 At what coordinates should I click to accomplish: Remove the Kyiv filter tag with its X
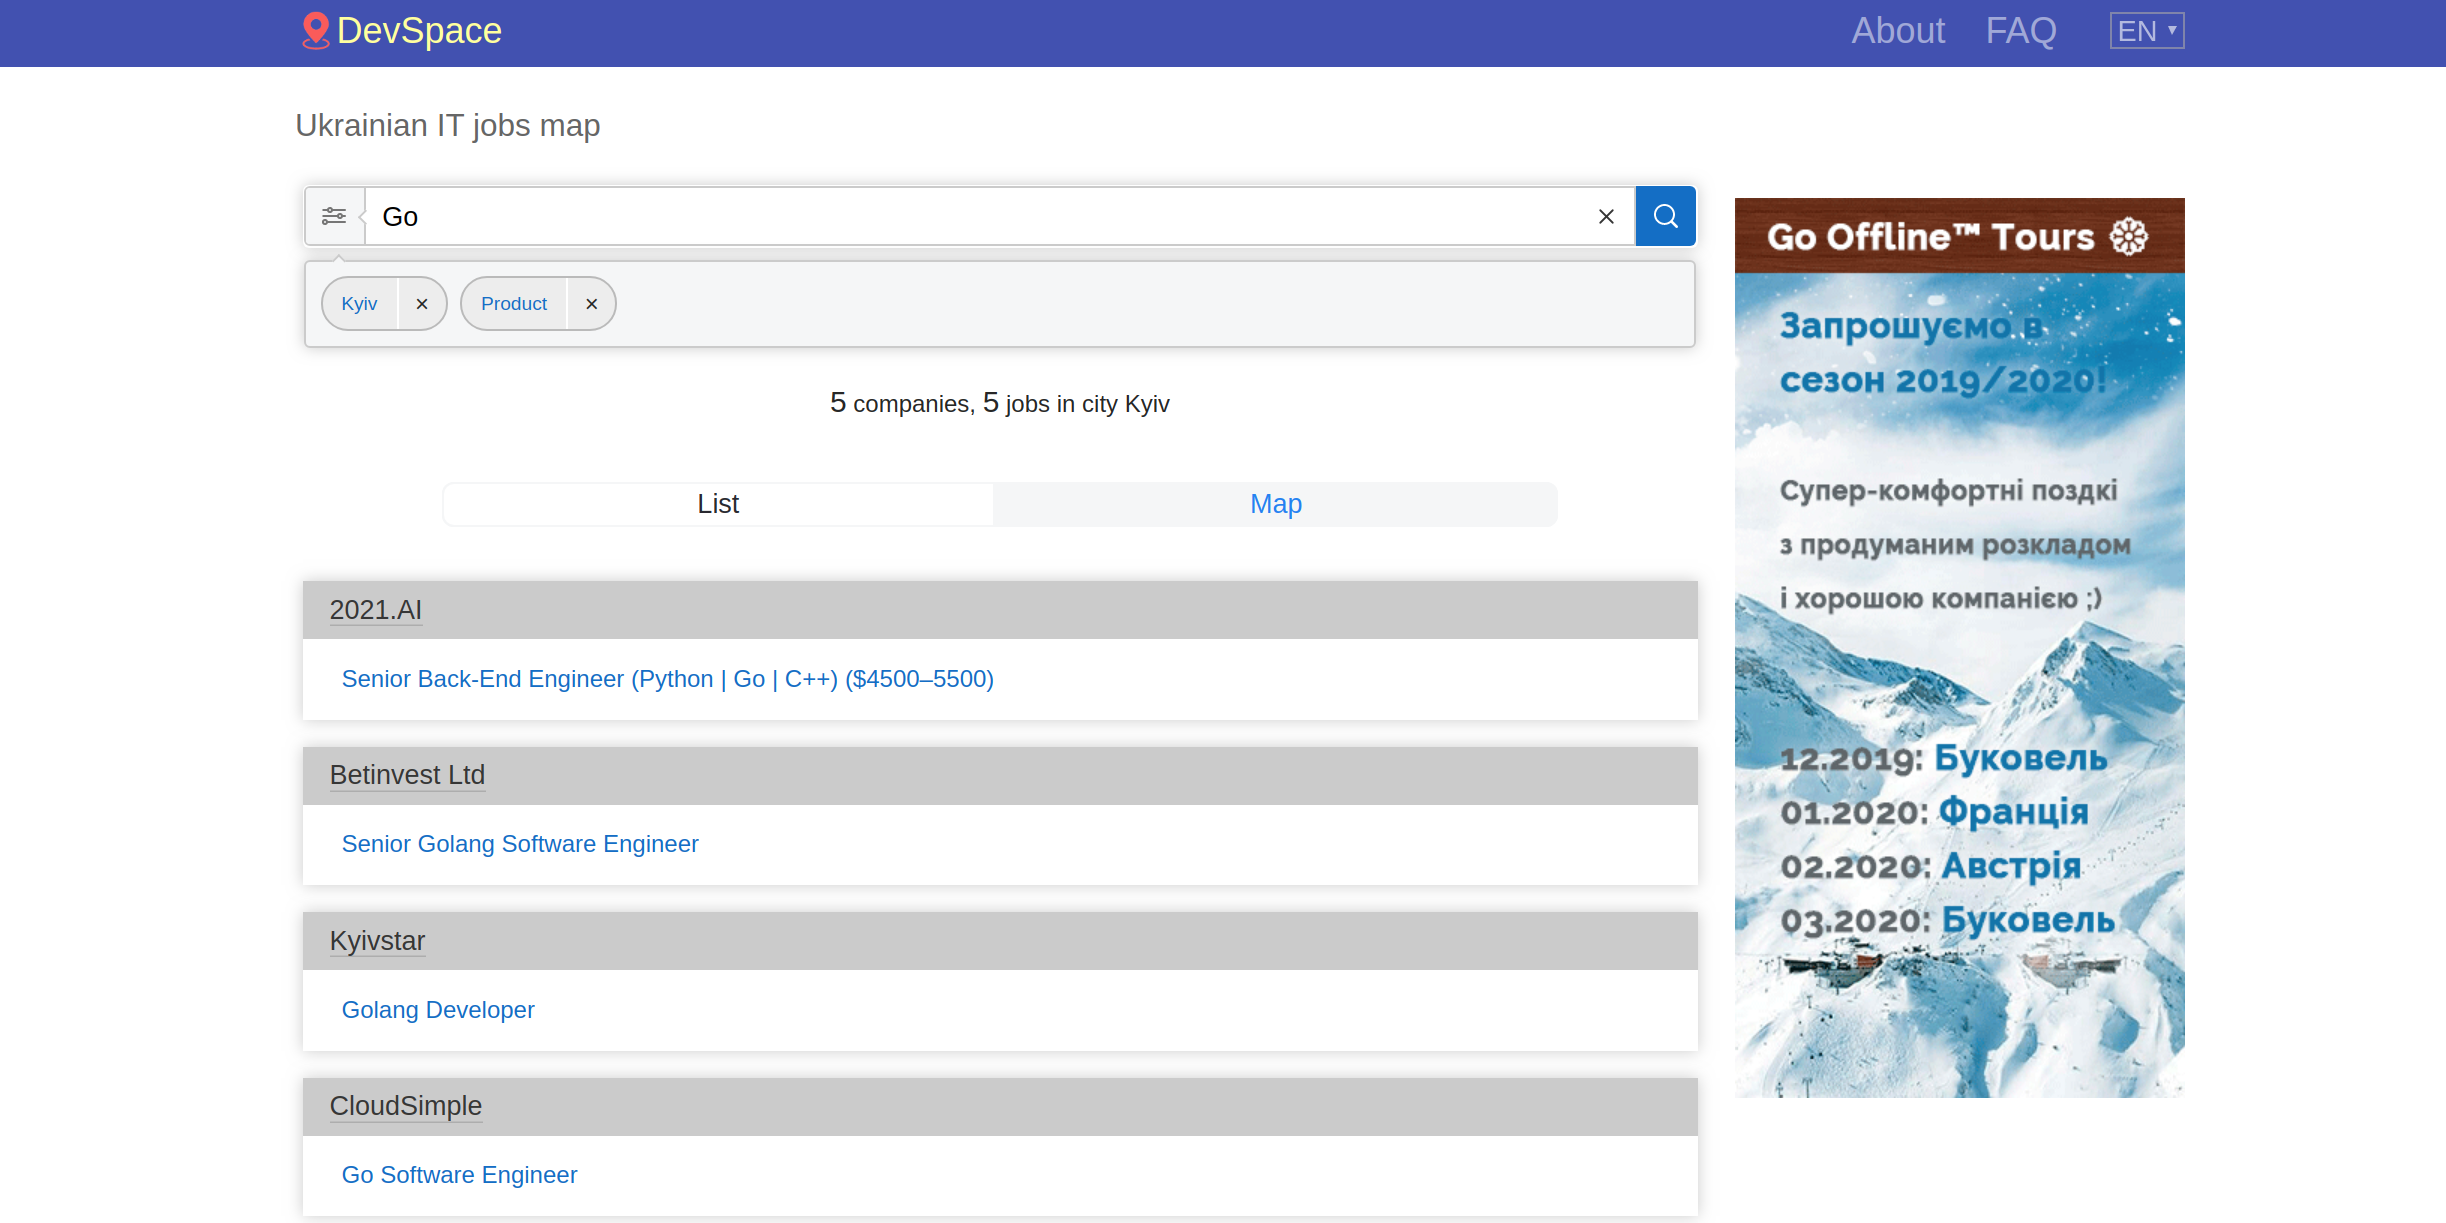[421, 303]
